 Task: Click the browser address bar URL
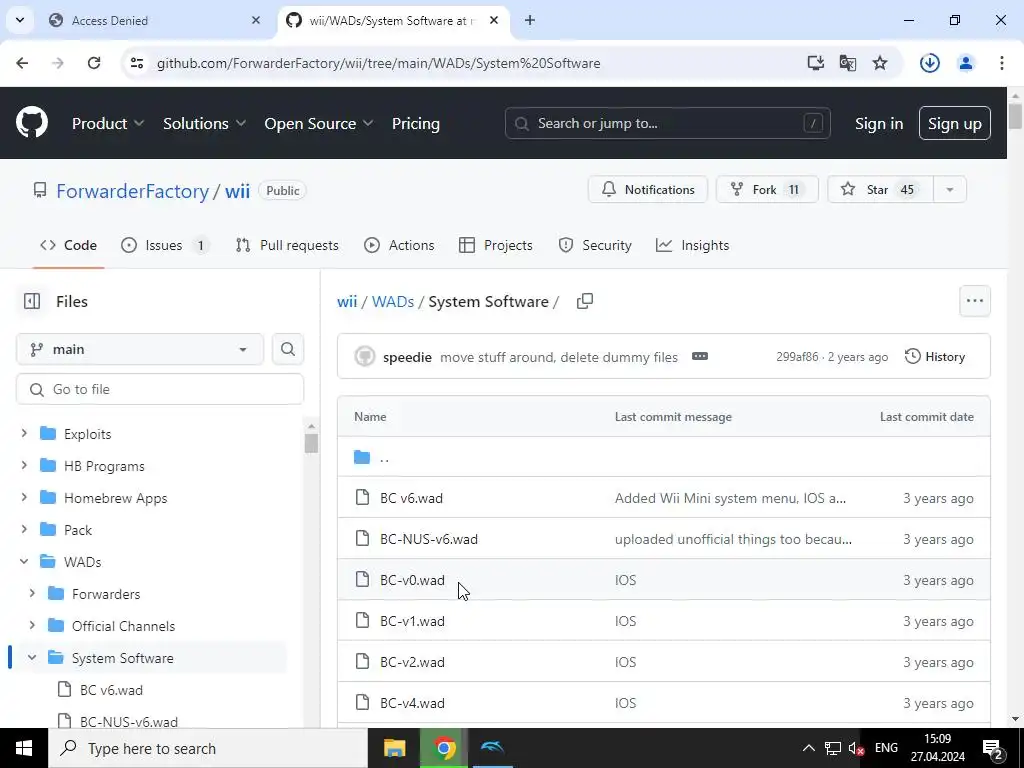378,63
